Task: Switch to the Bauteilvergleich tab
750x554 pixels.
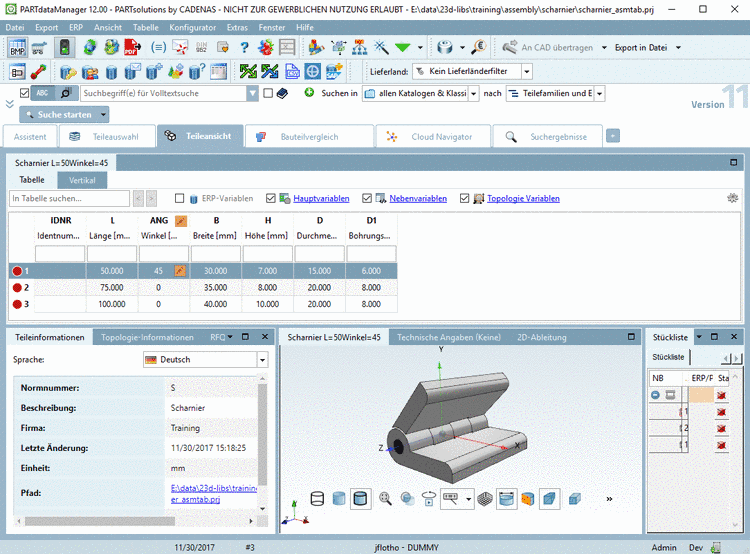Action: (x=309, y=136)
